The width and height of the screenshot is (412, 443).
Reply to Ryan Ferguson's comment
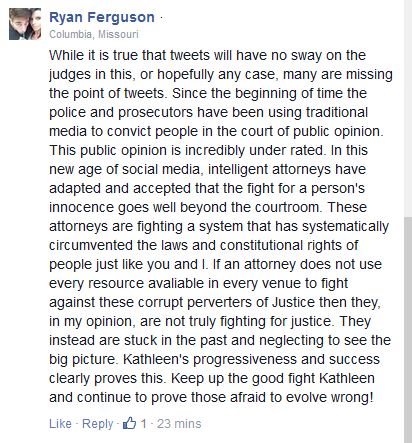pos(98,424)
